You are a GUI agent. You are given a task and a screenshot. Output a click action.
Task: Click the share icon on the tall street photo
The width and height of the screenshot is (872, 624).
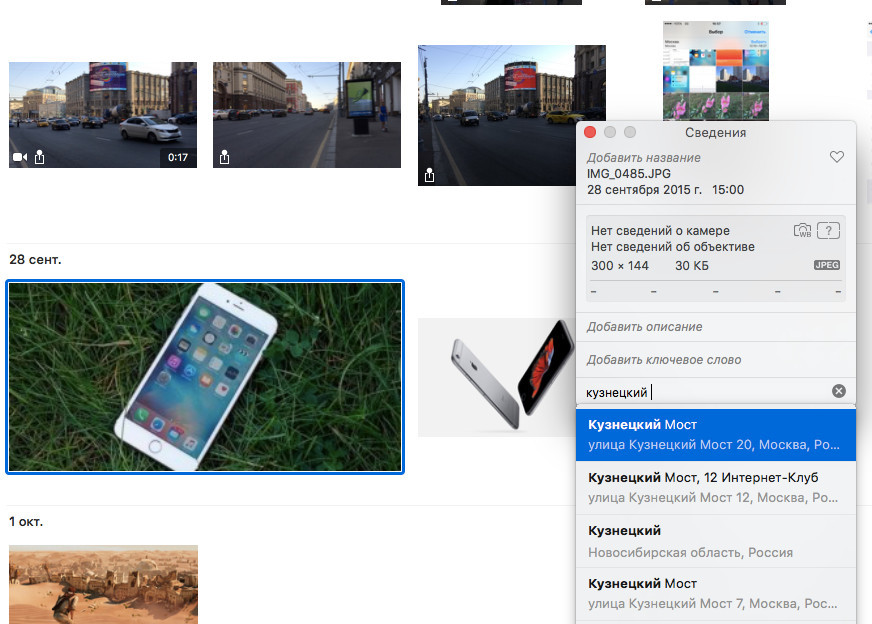pyautogui.click(x=429, y=175)
